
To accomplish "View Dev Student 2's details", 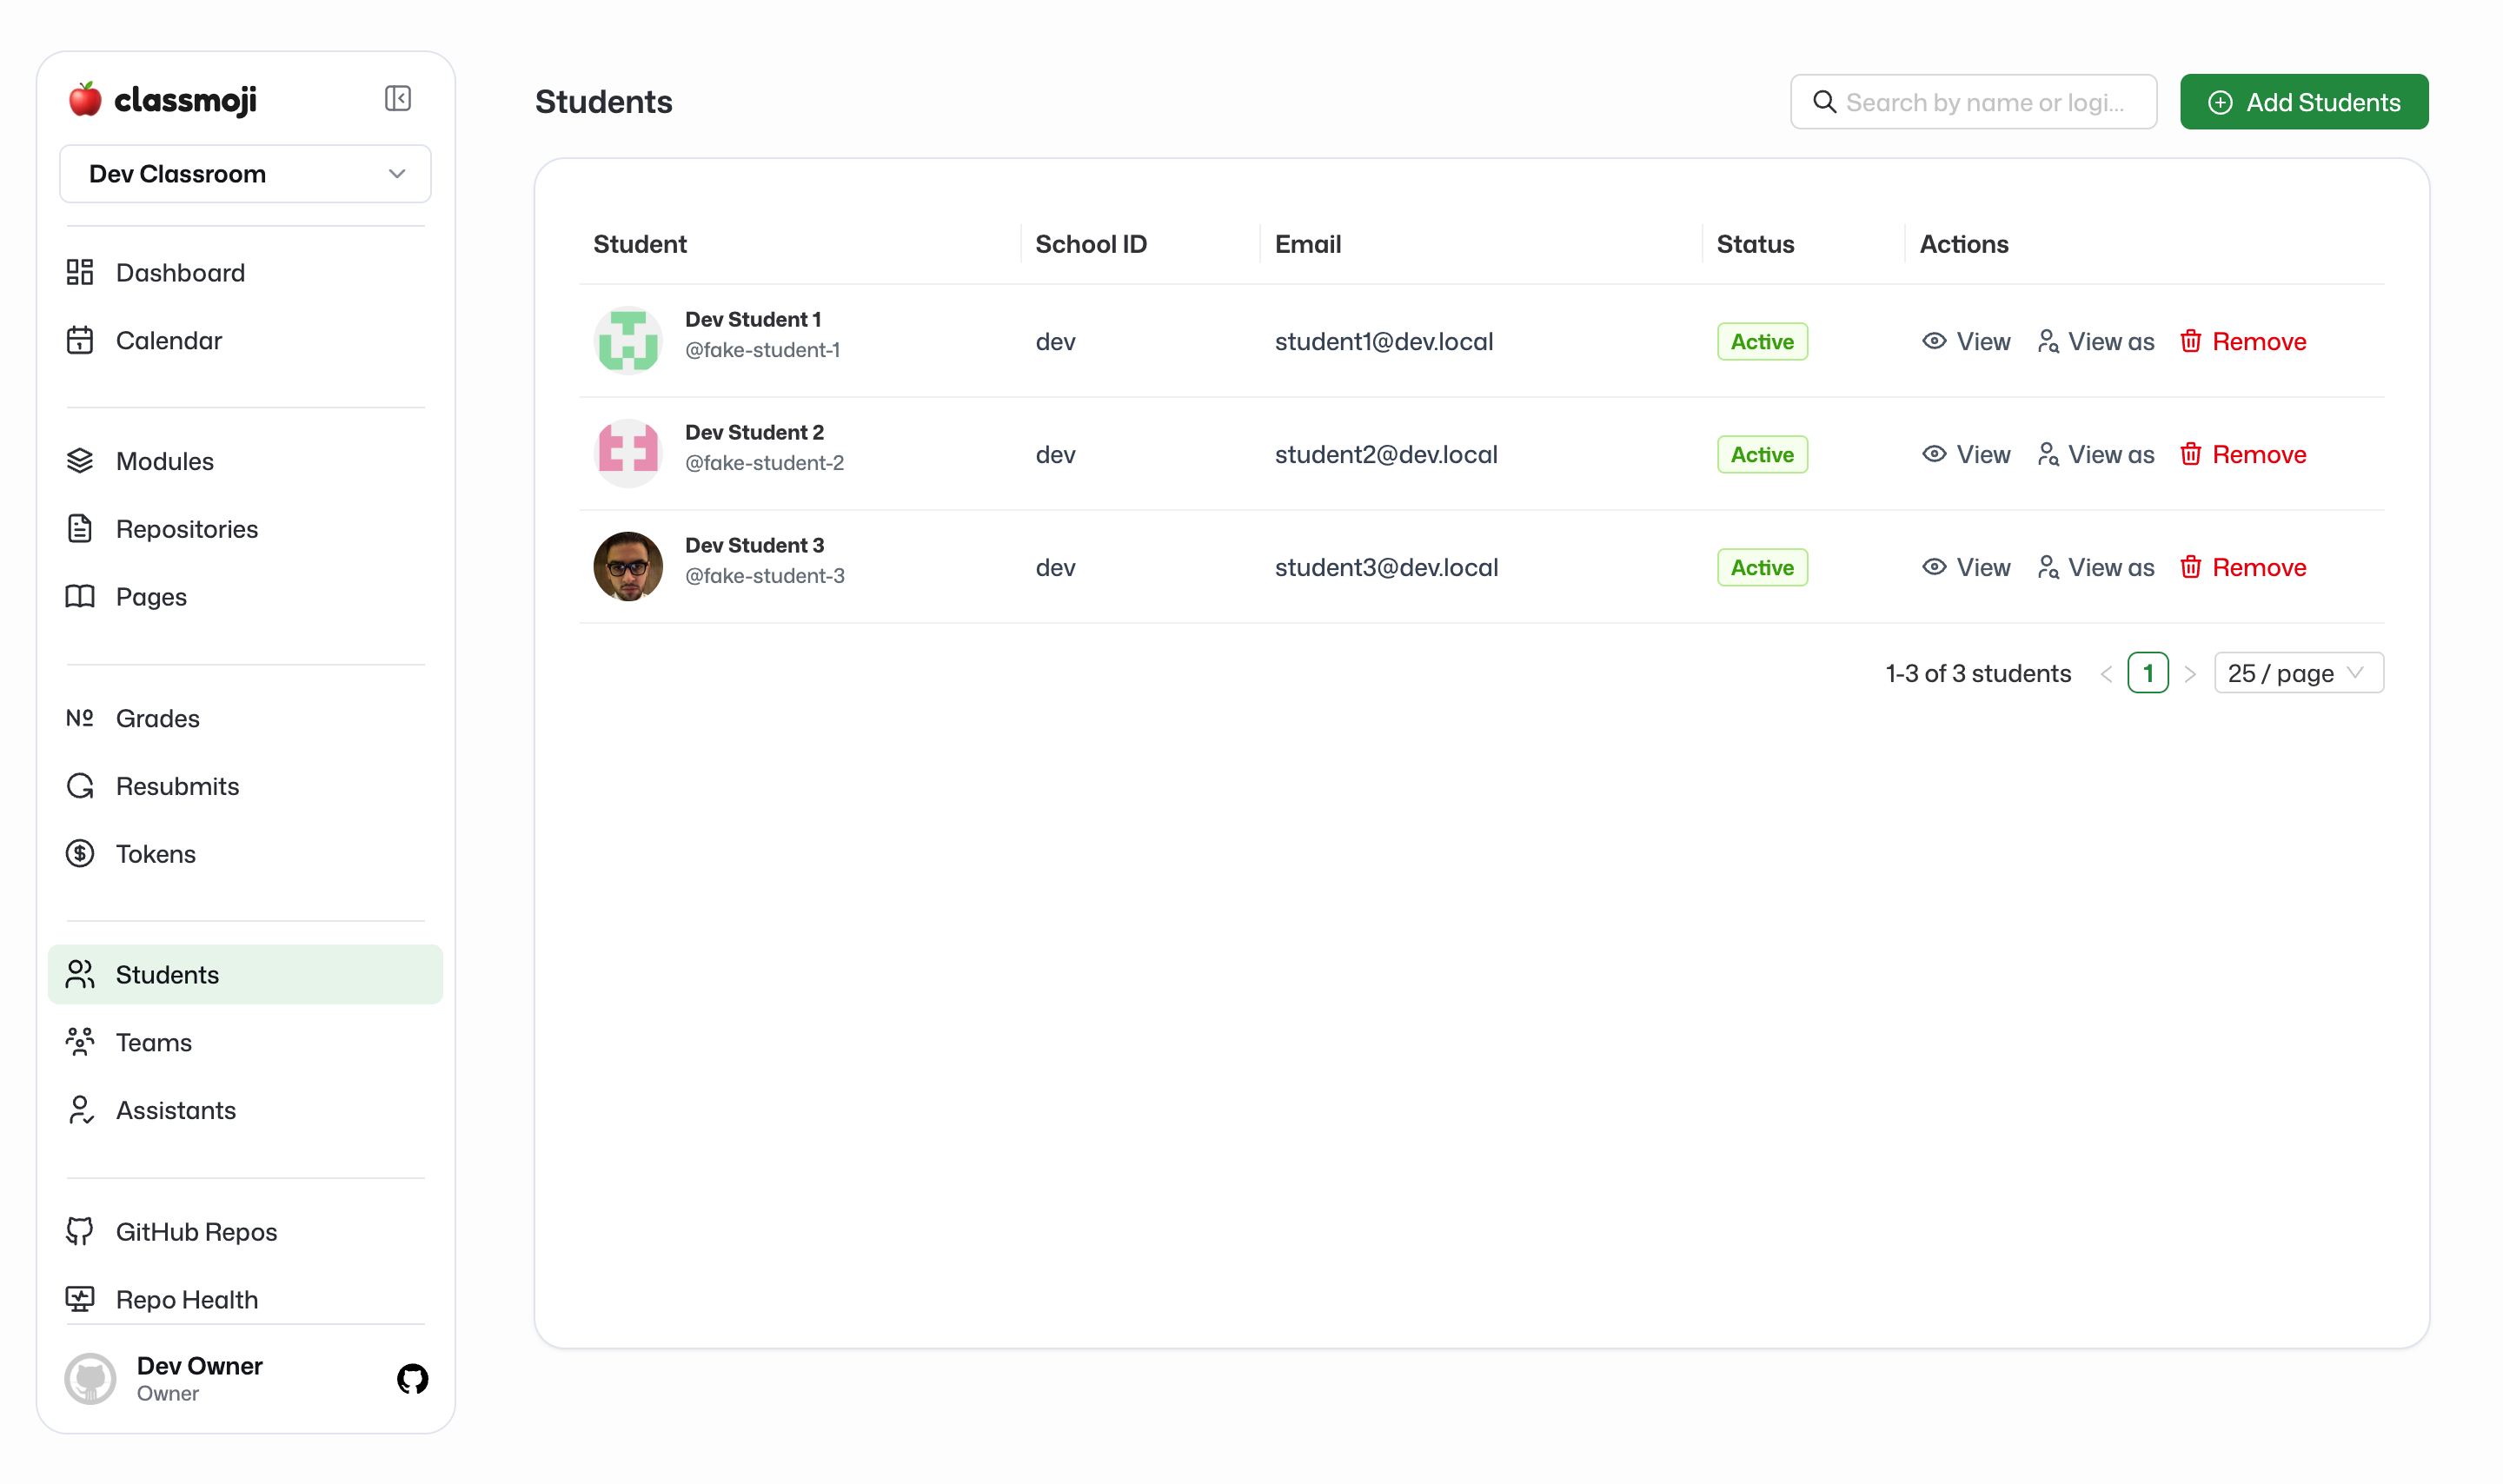I will [1966, 455].
